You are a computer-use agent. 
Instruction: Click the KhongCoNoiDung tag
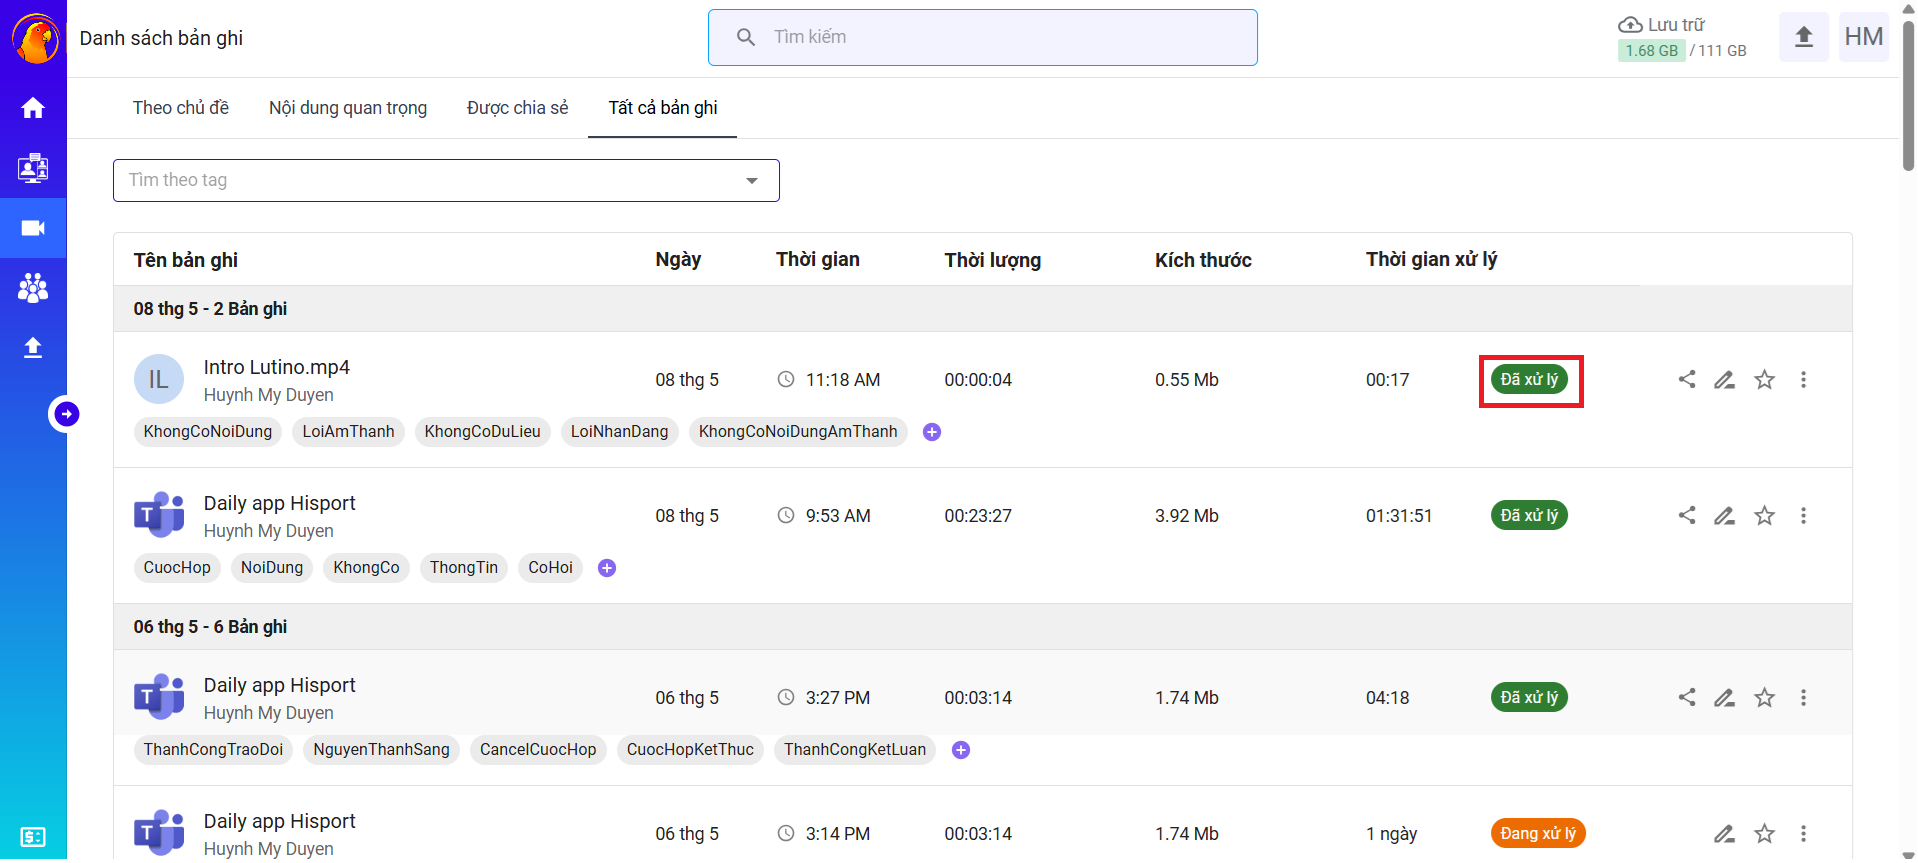[208, 432]
